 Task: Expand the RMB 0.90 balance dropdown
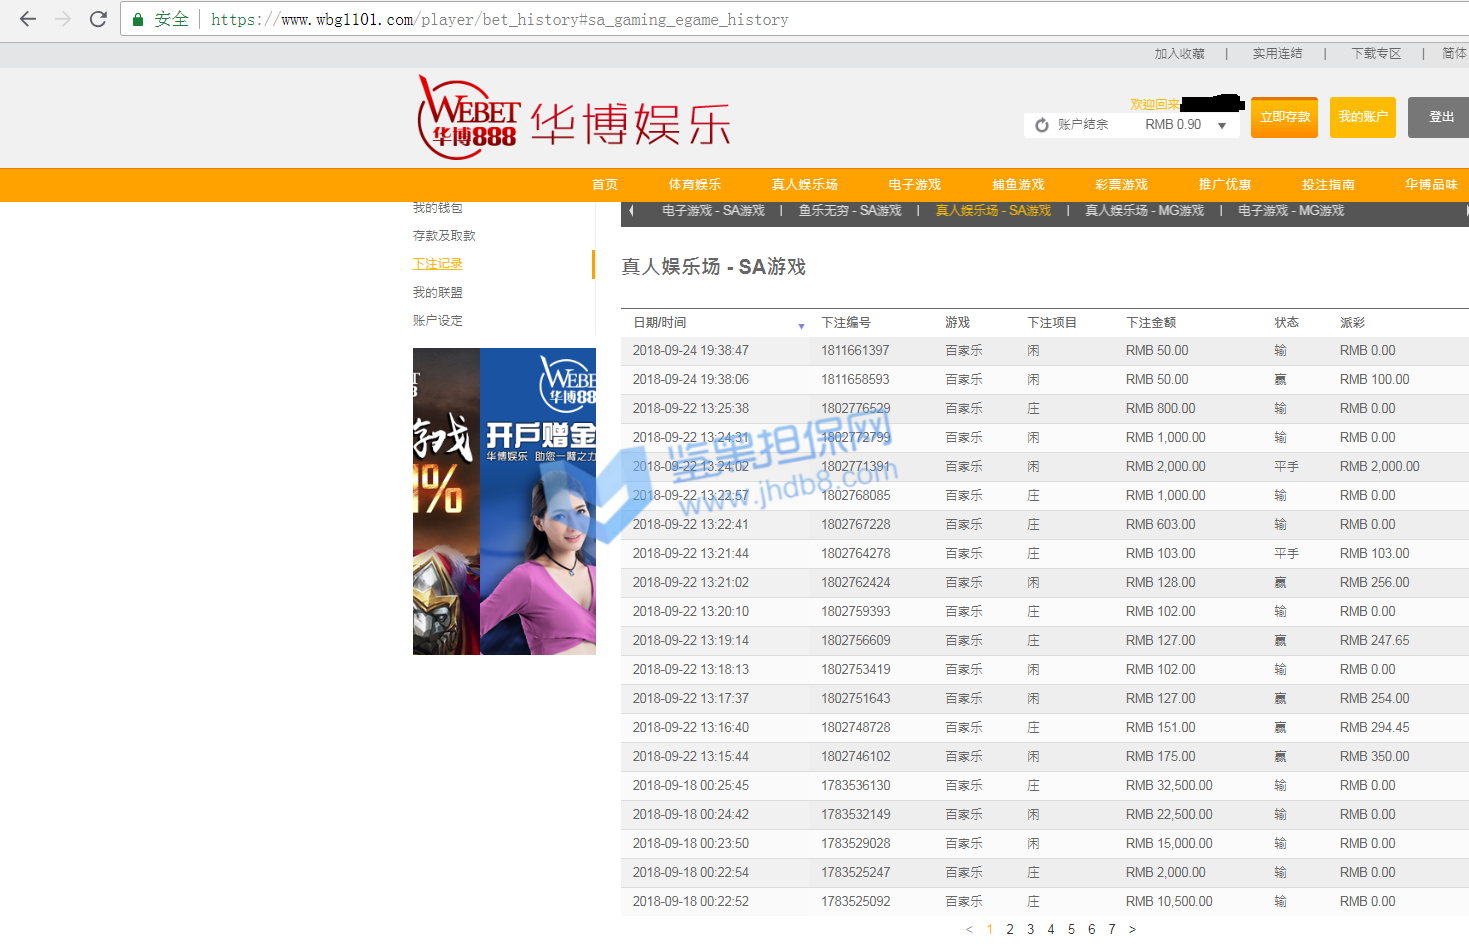point(1222,125)
